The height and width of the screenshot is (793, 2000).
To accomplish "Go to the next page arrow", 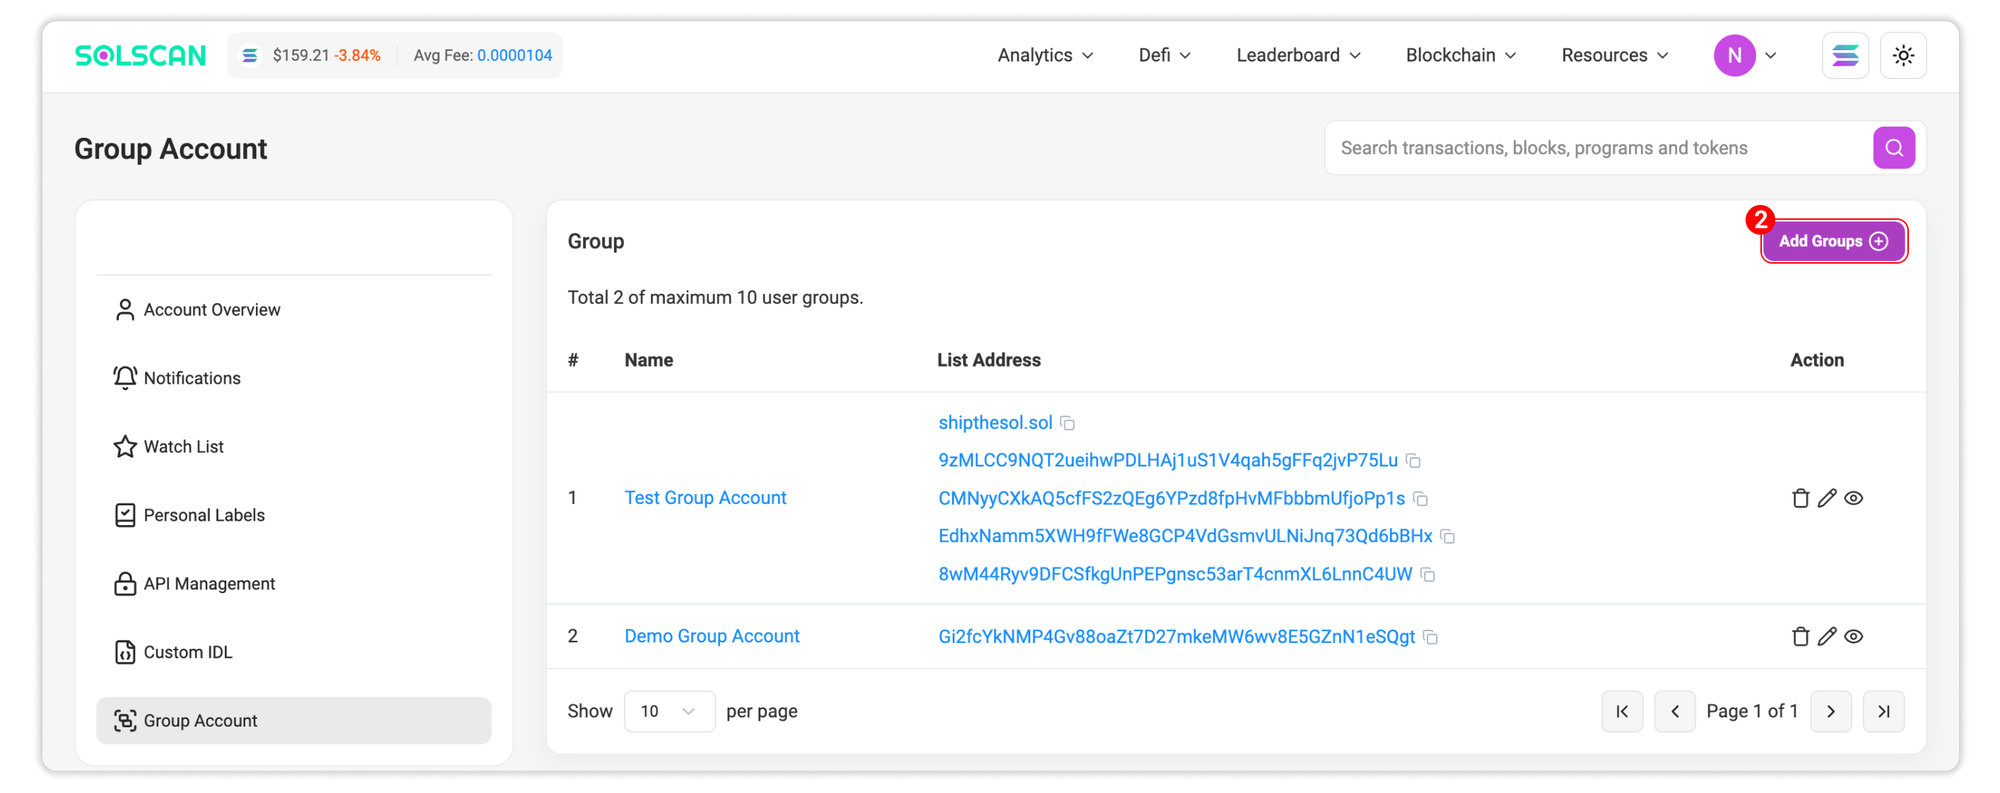I will pyautogui.click(x=1830, y=711).
